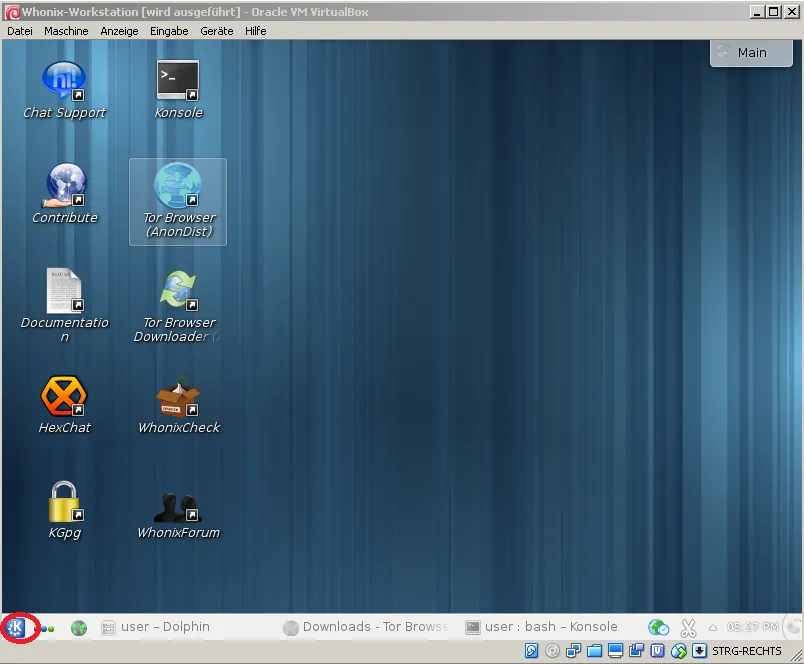Close the Whonix-Workstation VirtualBox window

(792, 12)
